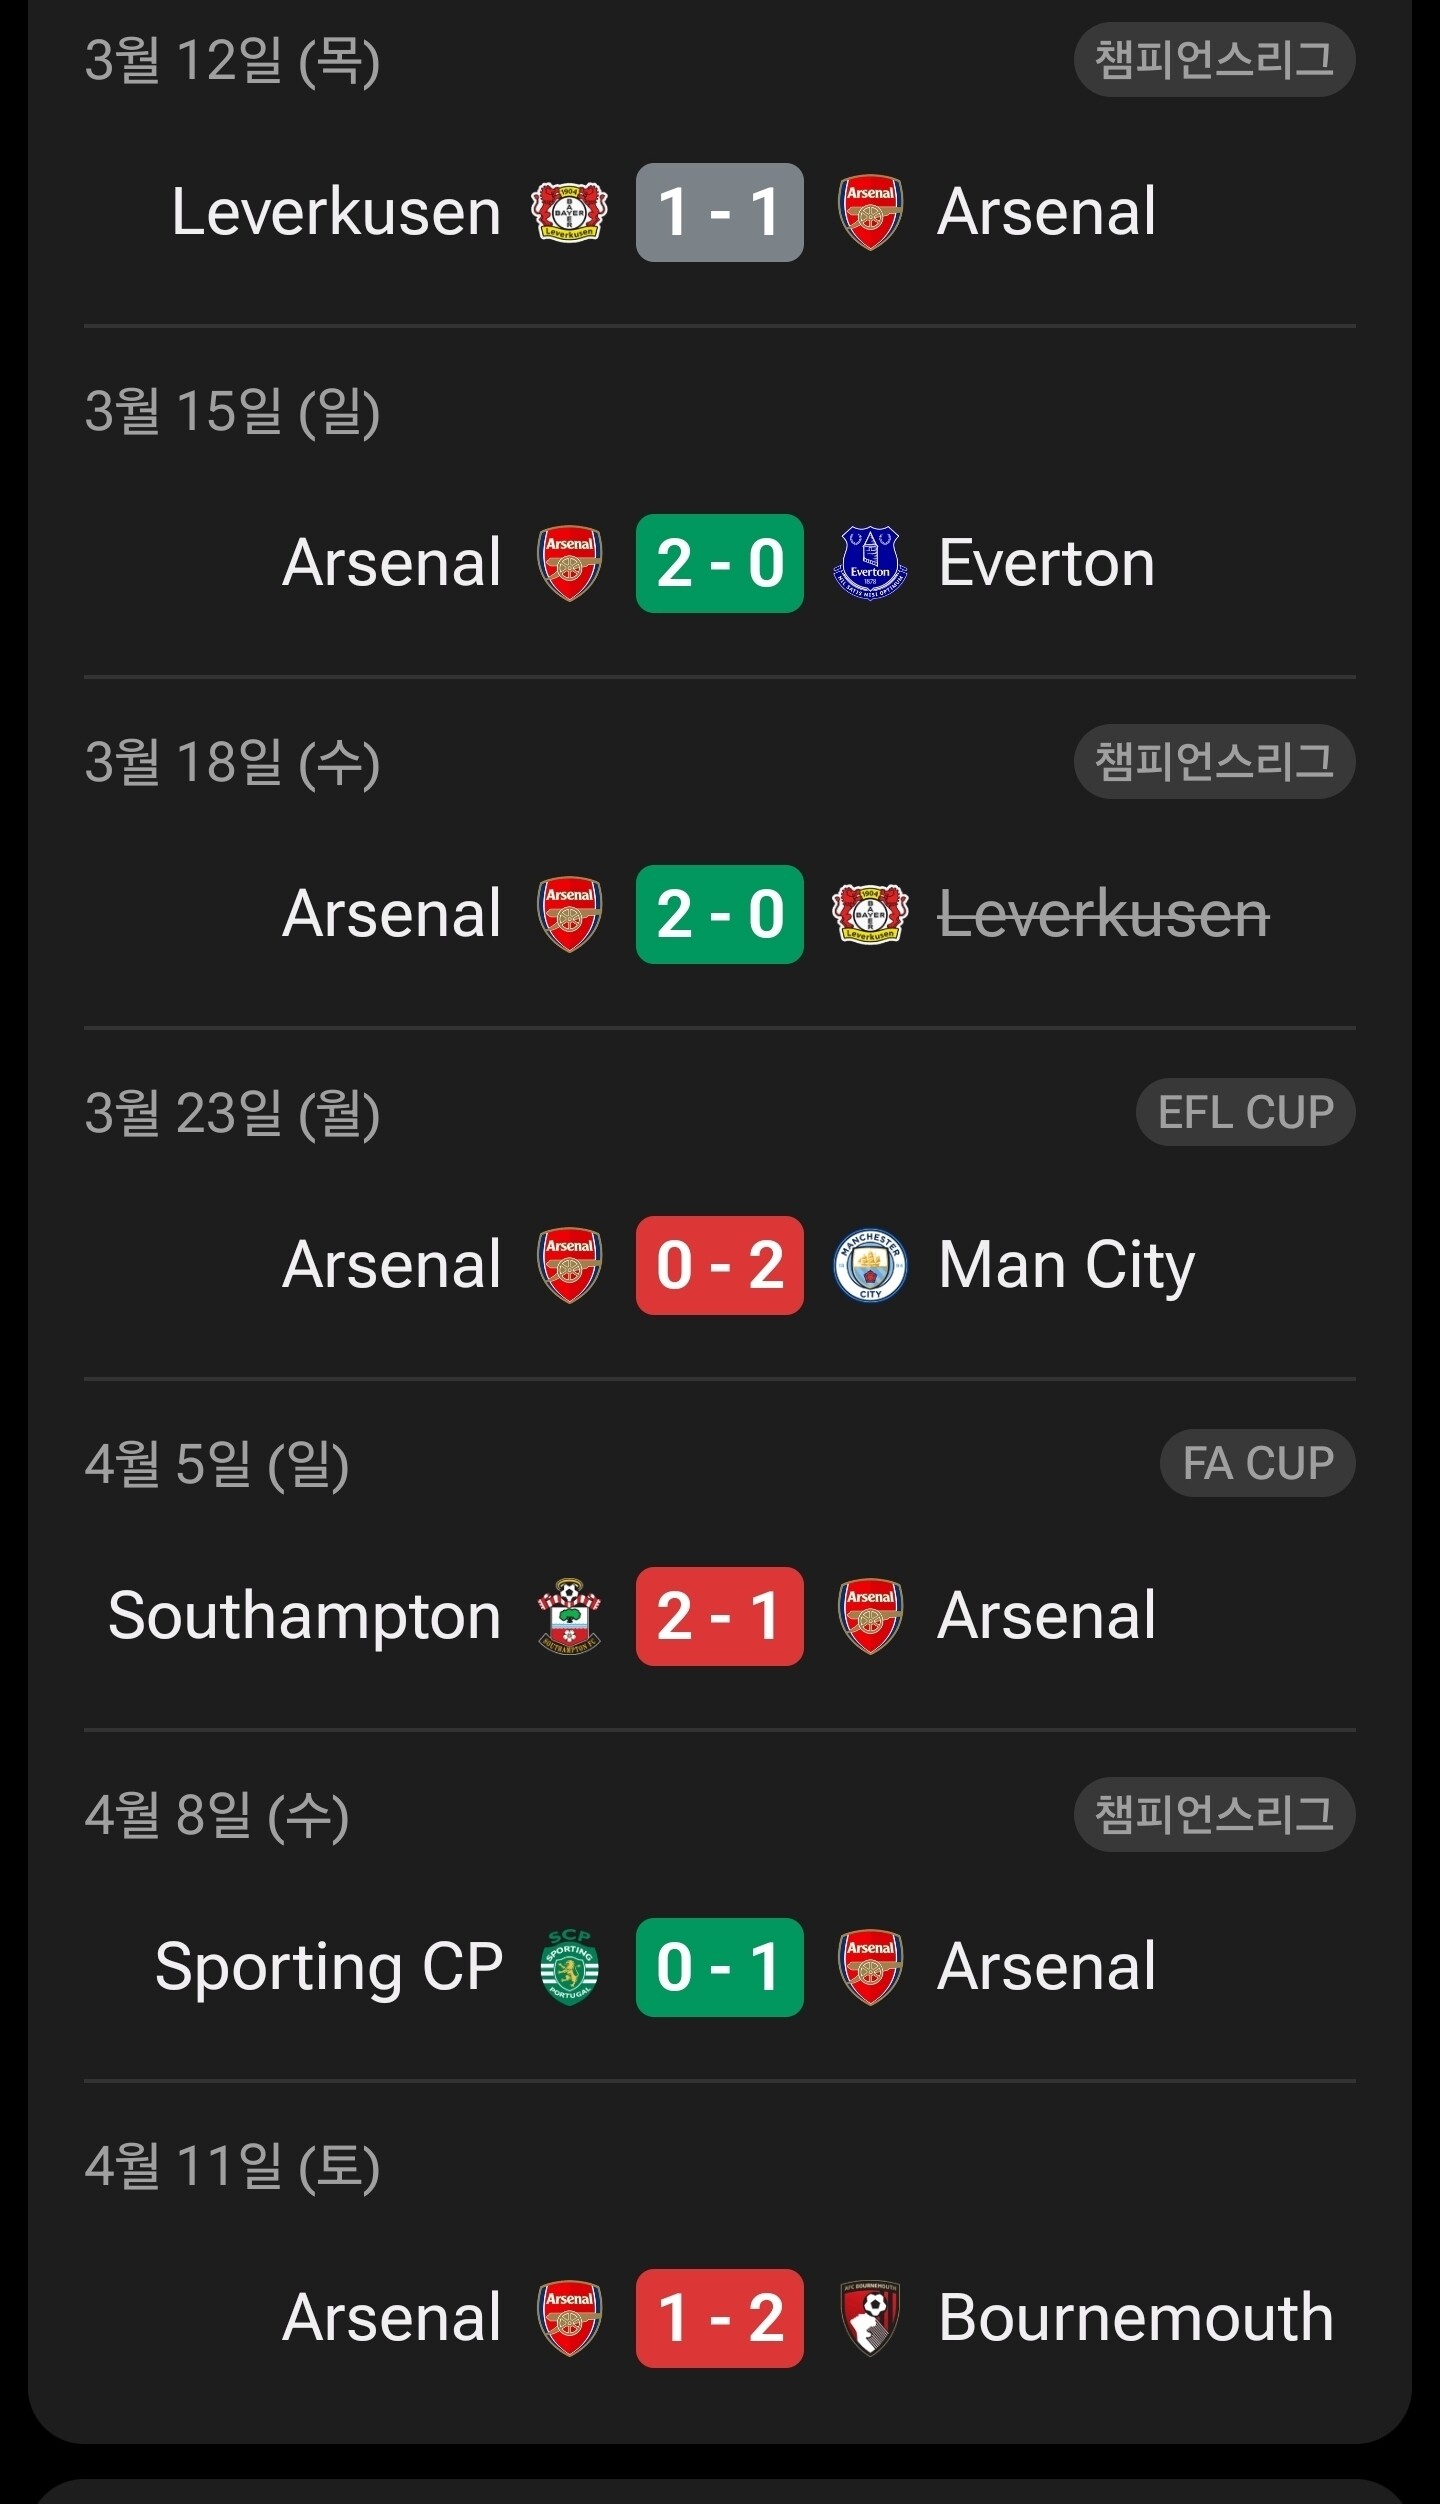1440x2504 pixels.
Task: Open the Everton team name
Action: click(1046, 563)
